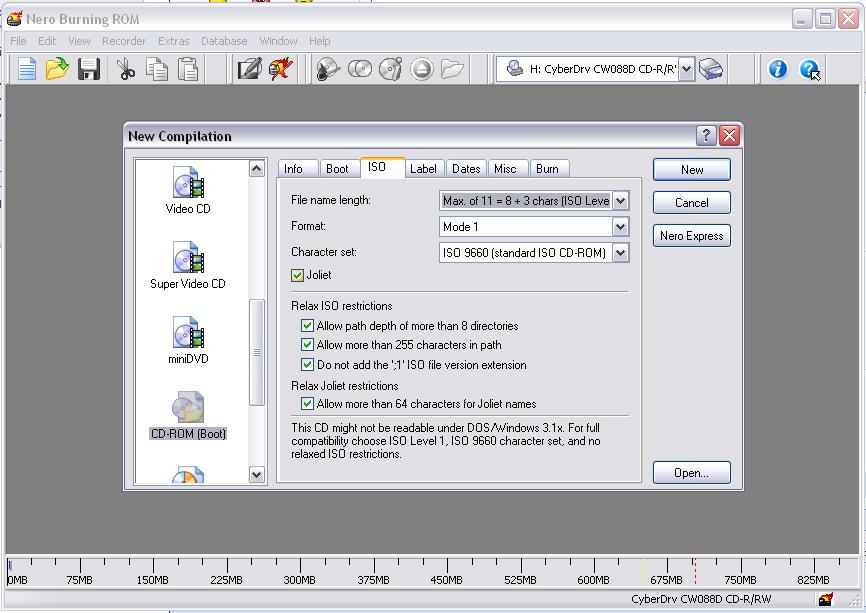
Task: Close the New Compilation dialog
Action: pos(729,135)
